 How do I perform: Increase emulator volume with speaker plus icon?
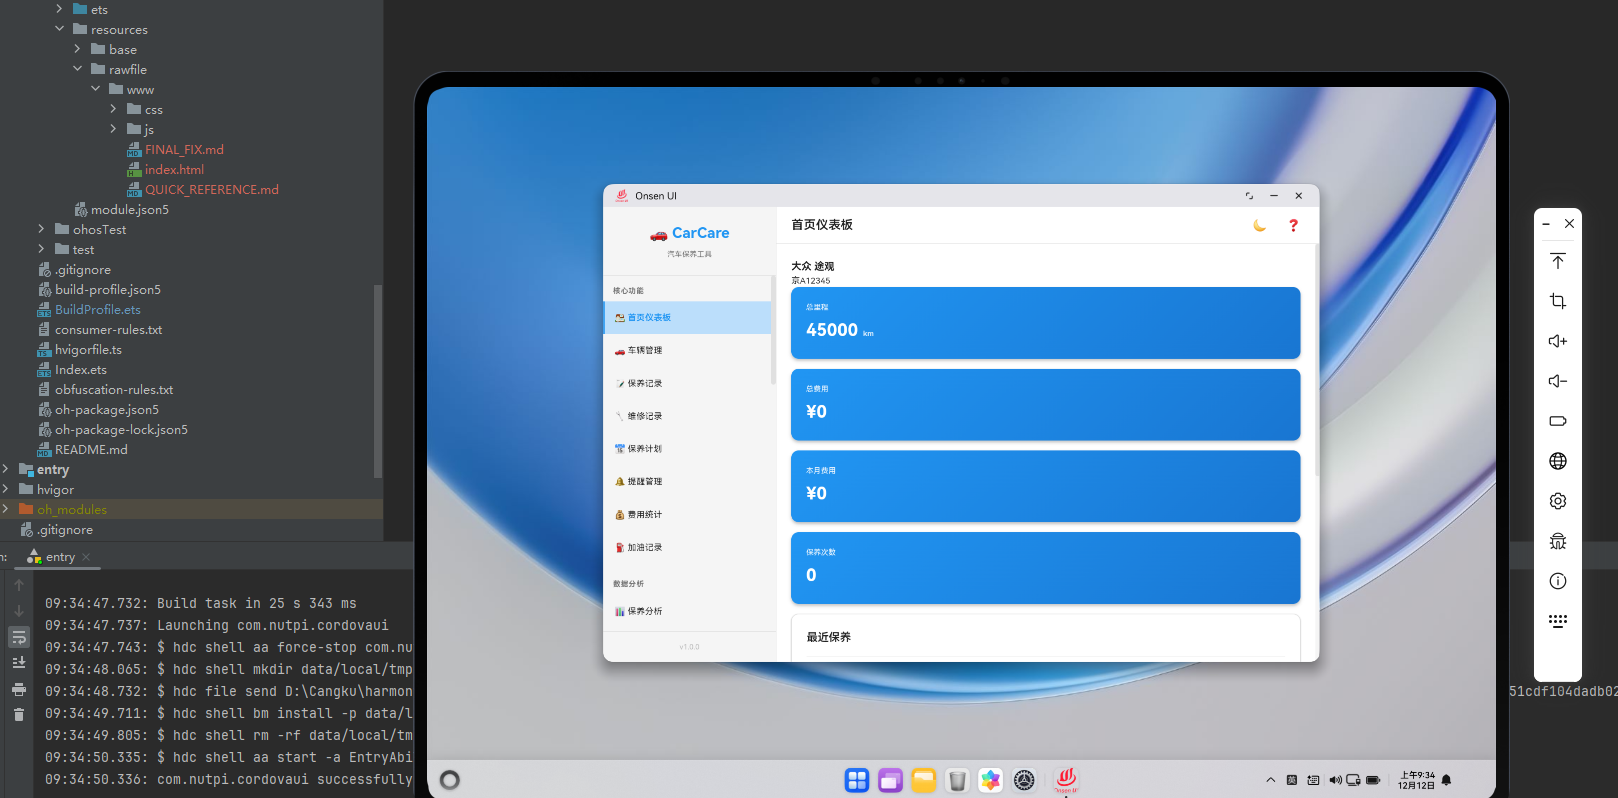pos(1558,341)
